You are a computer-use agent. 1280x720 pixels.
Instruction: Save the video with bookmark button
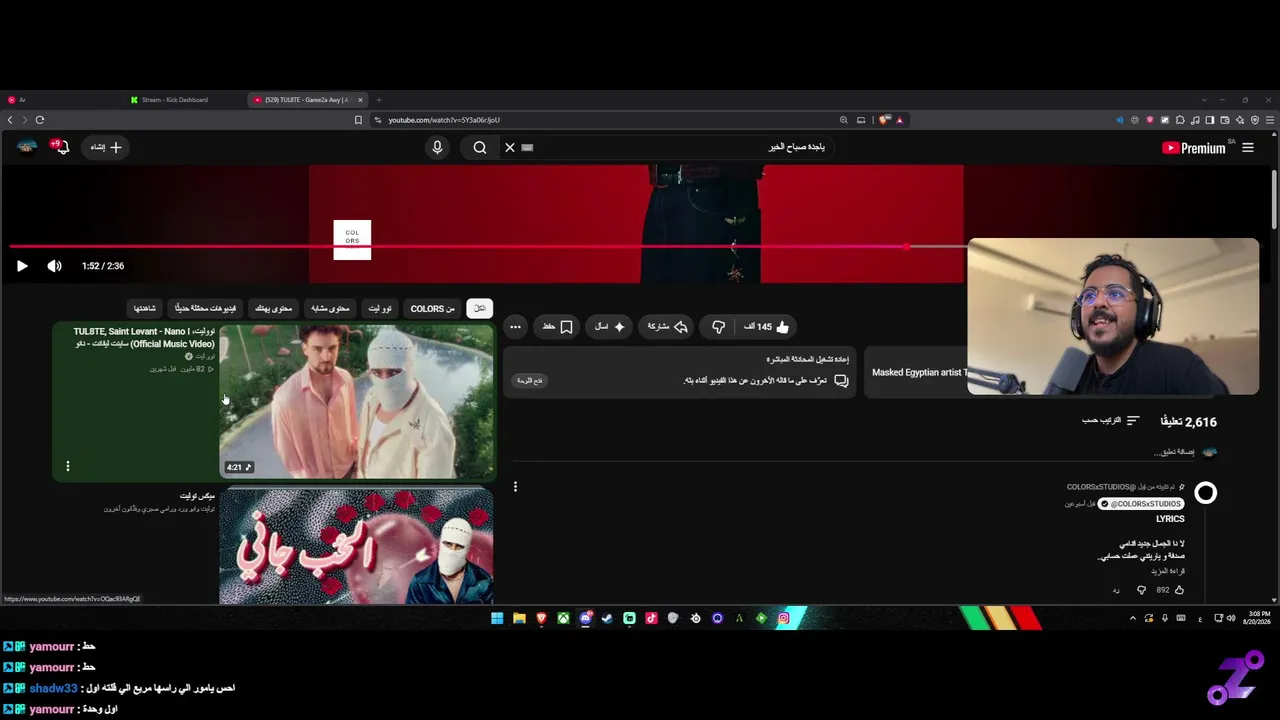click(x=558, y=327)
